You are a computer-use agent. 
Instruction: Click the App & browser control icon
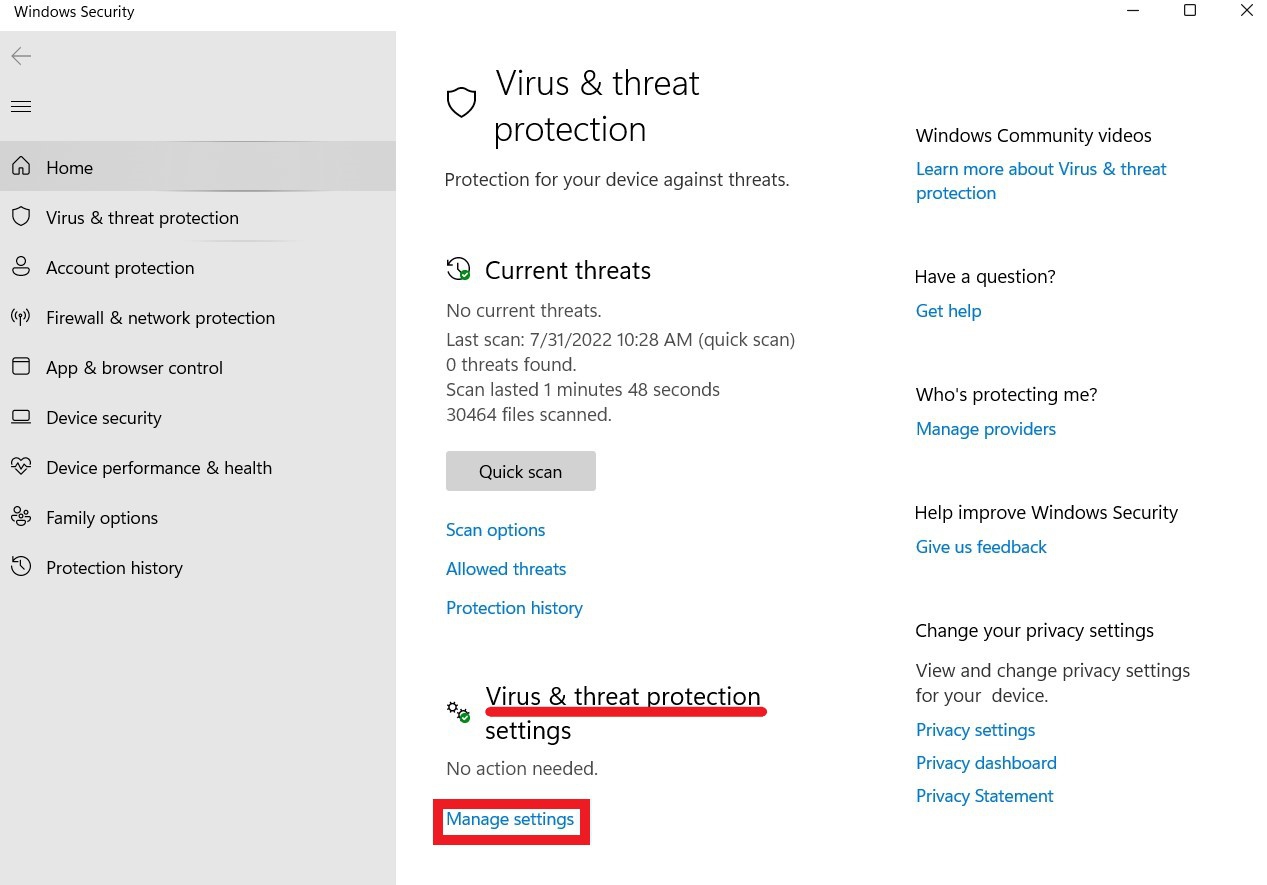21,367
